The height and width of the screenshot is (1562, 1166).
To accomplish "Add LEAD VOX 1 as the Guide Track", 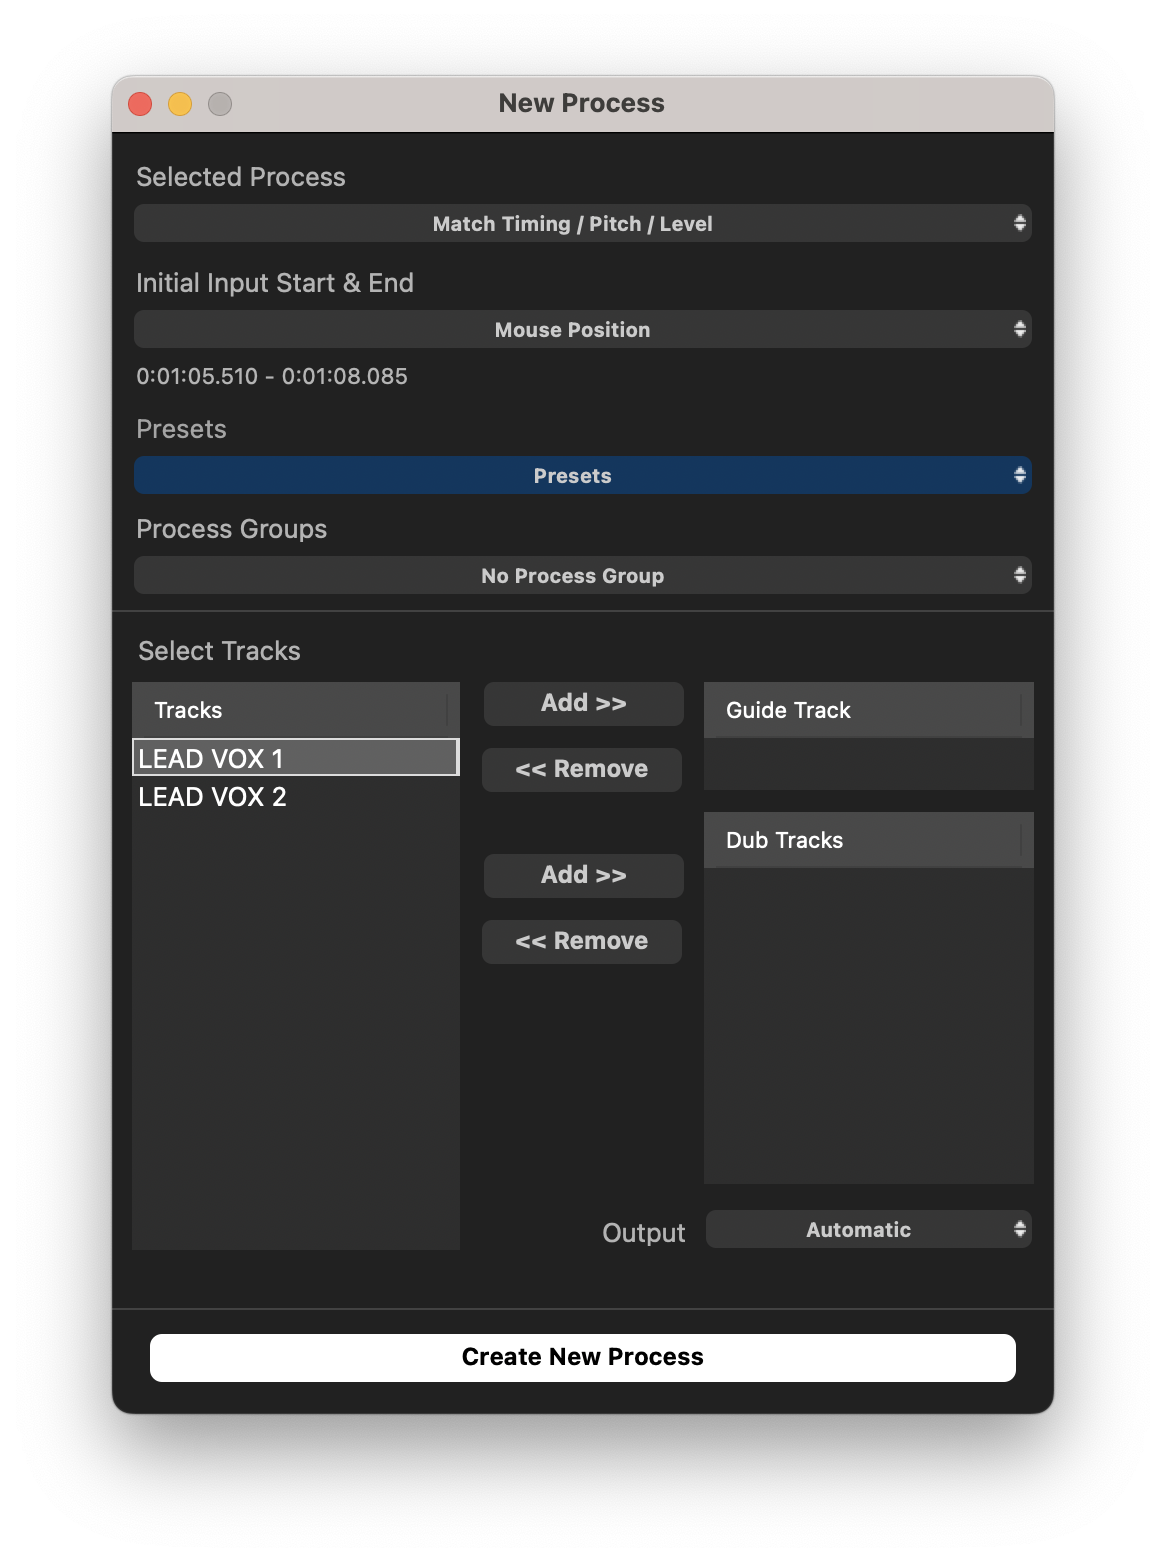I will tap(583, 703).
